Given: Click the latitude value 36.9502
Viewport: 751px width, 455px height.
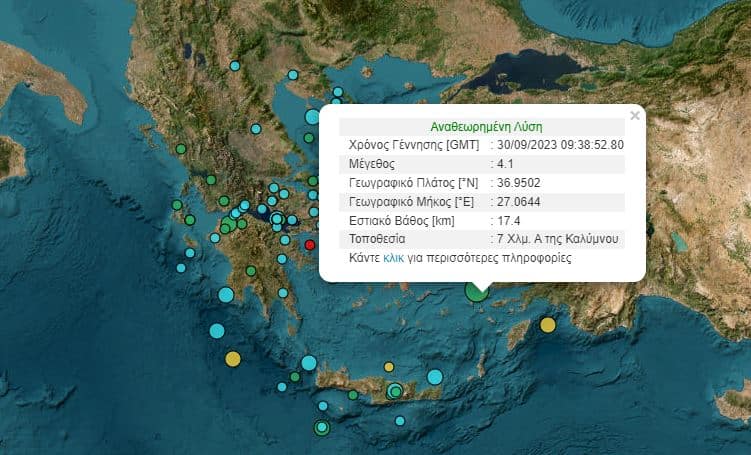Looking at the screenshot, I should (518, 183).
